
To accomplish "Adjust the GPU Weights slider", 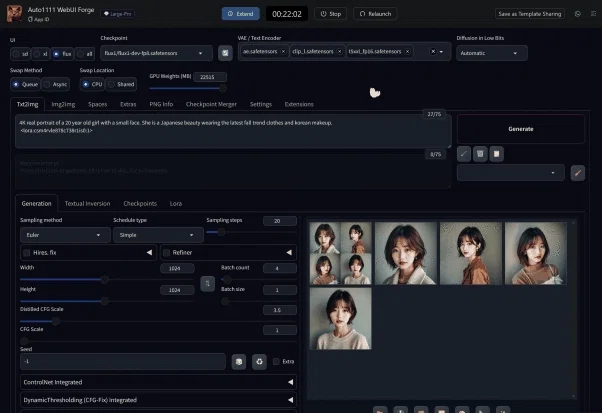I will click(188, 88).
